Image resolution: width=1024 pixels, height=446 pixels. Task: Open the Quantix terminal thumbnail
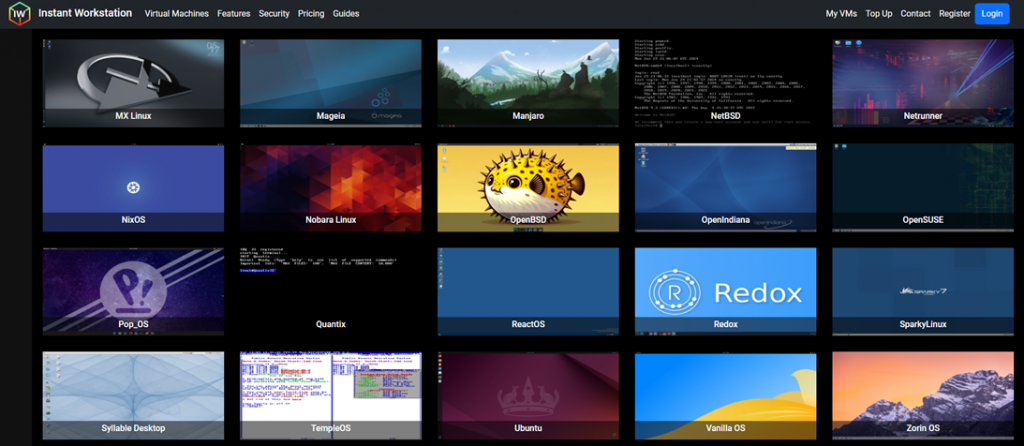tap(330, 292)
